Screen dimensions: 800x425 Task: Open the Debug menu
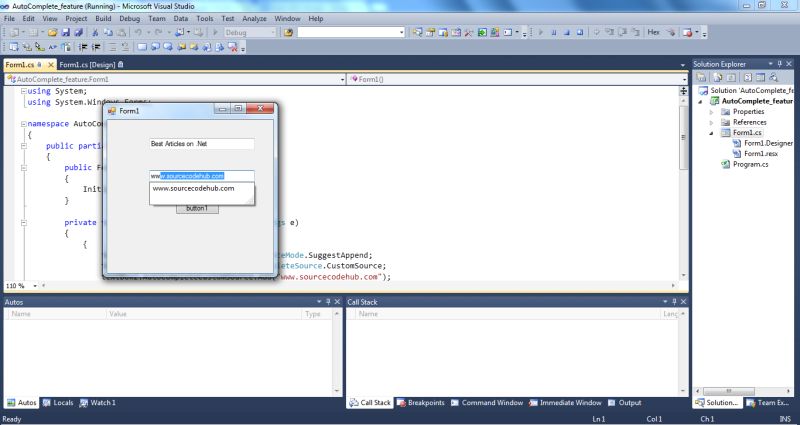130,18
